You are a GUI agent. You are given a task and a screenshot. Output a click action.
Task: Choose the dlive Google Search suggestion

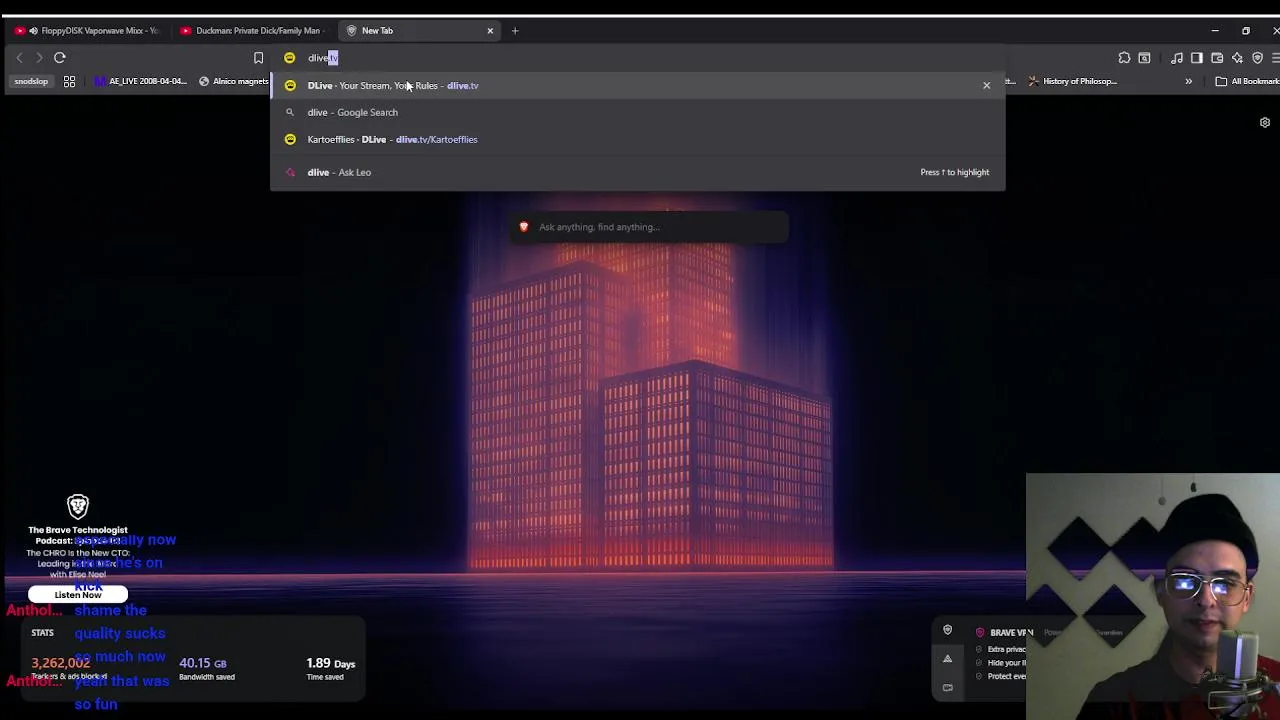point(637,112)
